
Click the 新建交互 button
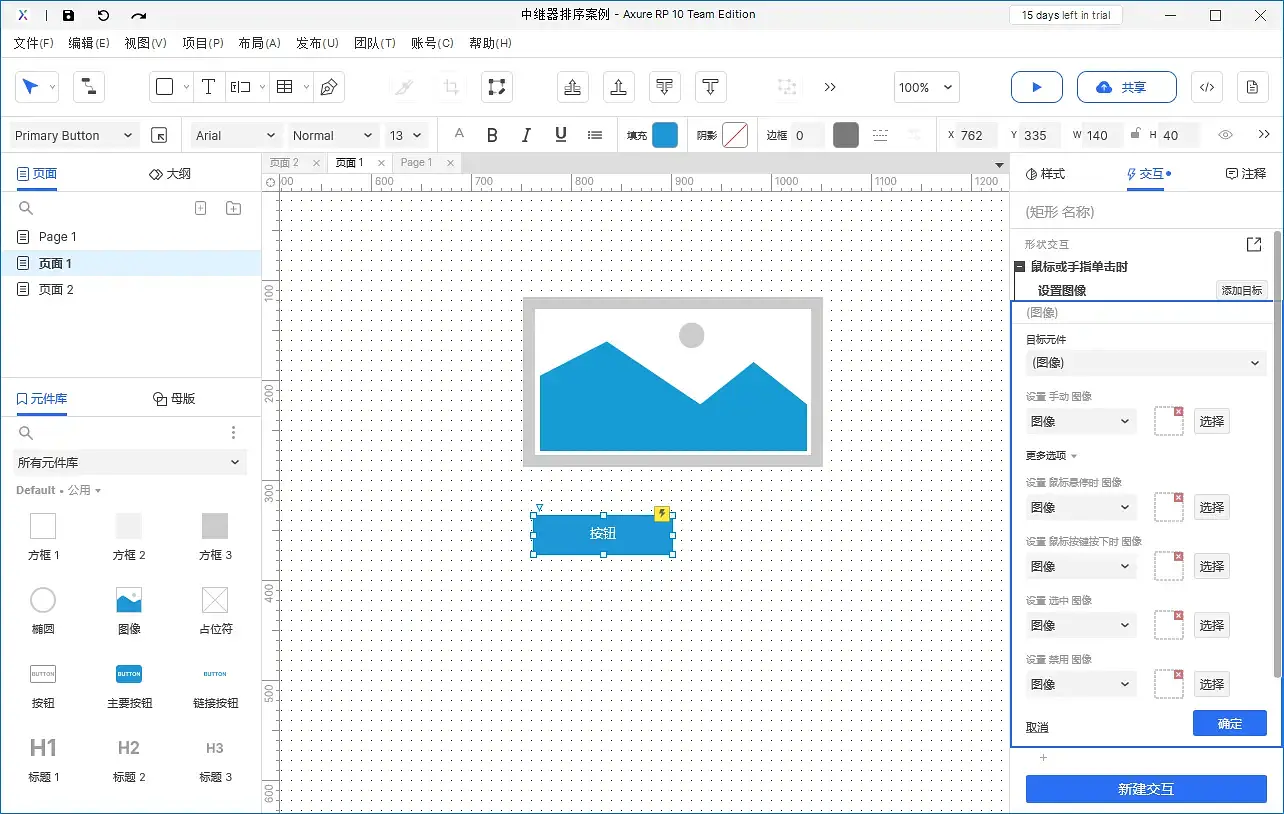pos(1145,789)
